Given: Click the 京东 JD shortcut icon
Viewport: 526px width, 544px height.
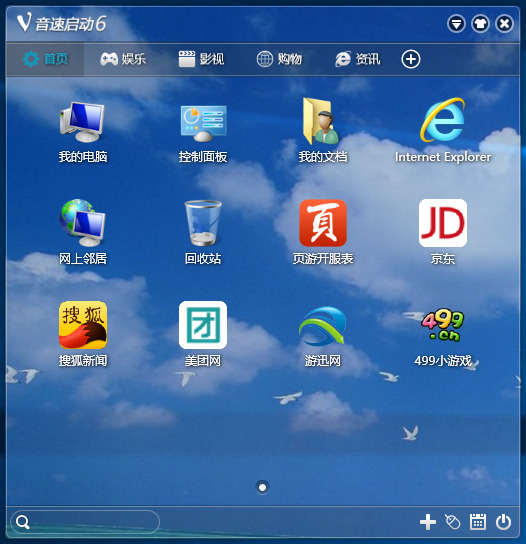Looking at the screenshot, I should pyautogui.click(x=443, y=223).
